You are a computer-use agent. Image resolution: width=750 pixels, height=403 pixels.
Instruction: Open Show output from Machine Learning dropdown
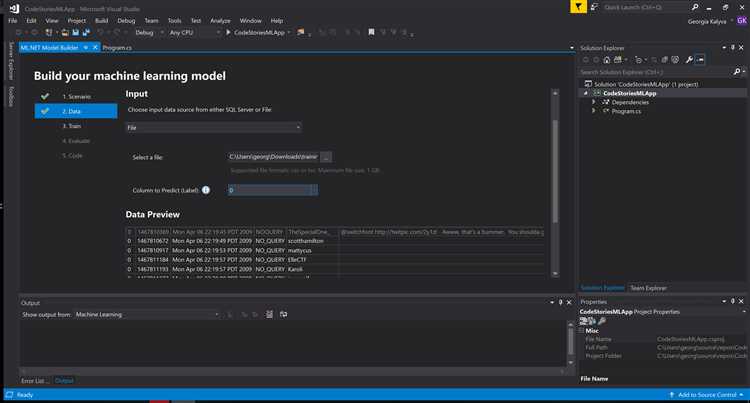147,314
